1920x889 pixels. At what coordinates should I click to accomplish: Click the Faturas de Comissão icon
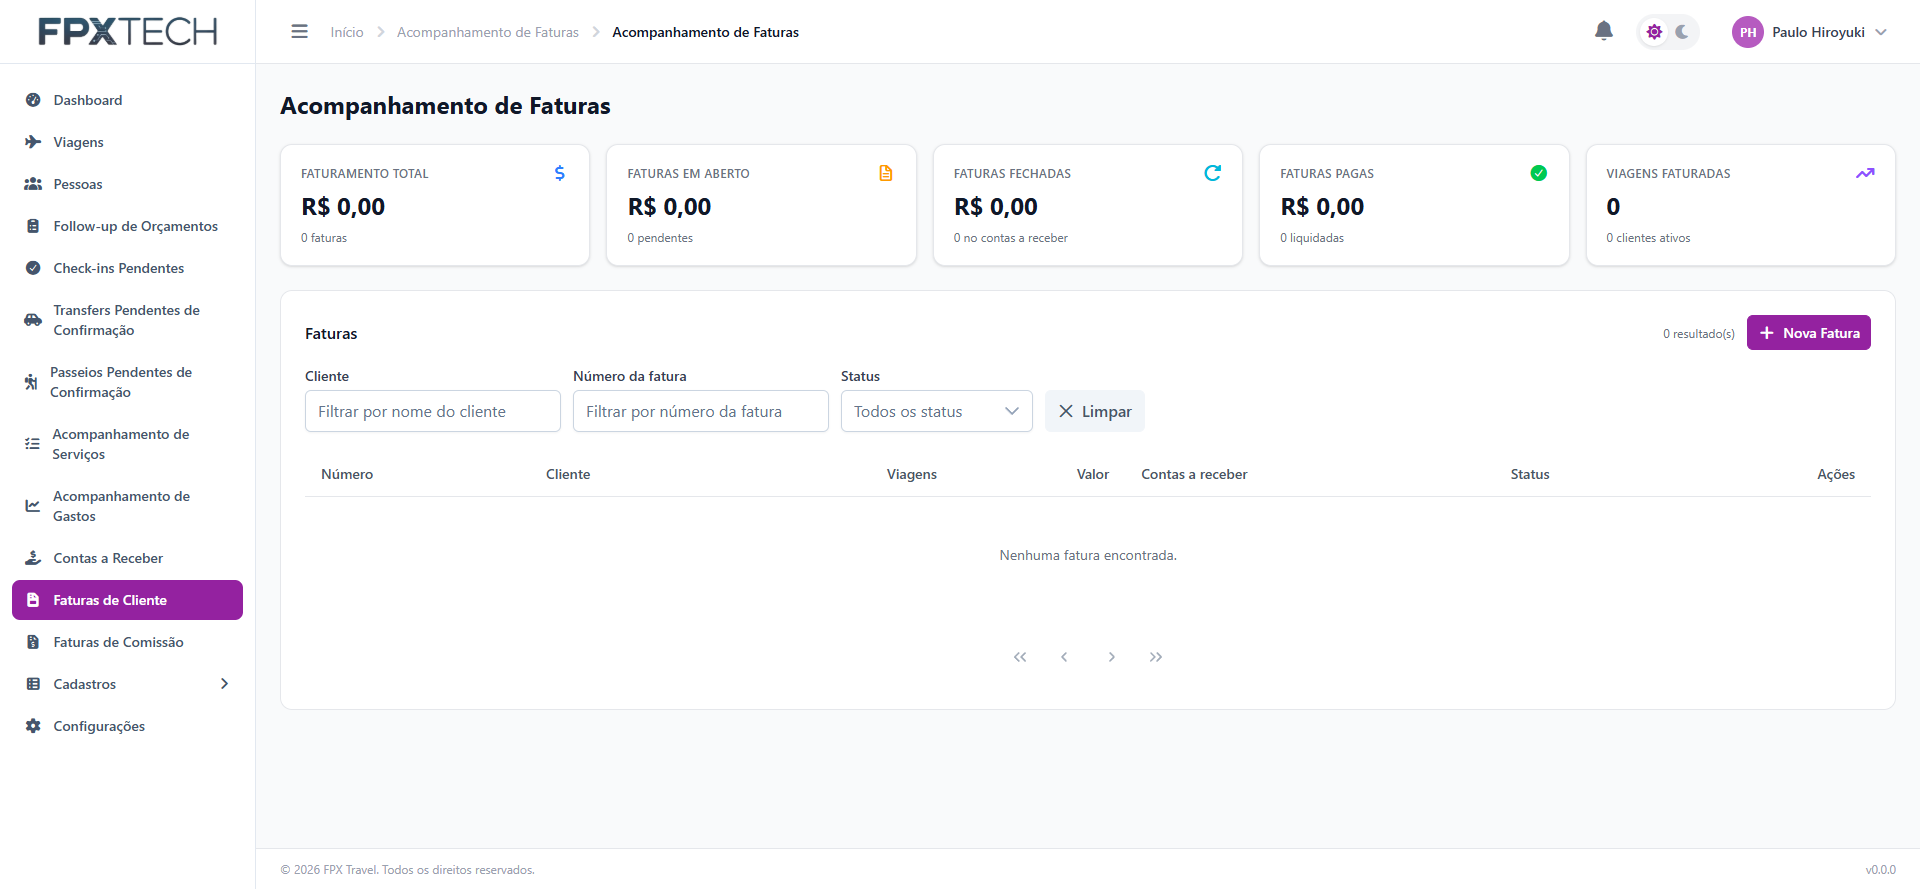(33, 642)
